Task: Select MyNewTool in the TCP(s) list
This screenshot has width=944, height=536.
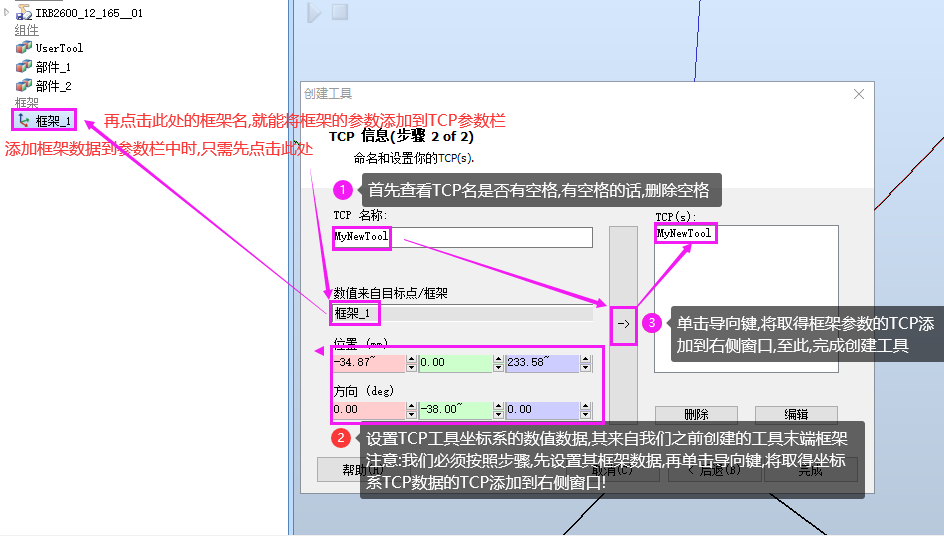Action: coord(684,233)
